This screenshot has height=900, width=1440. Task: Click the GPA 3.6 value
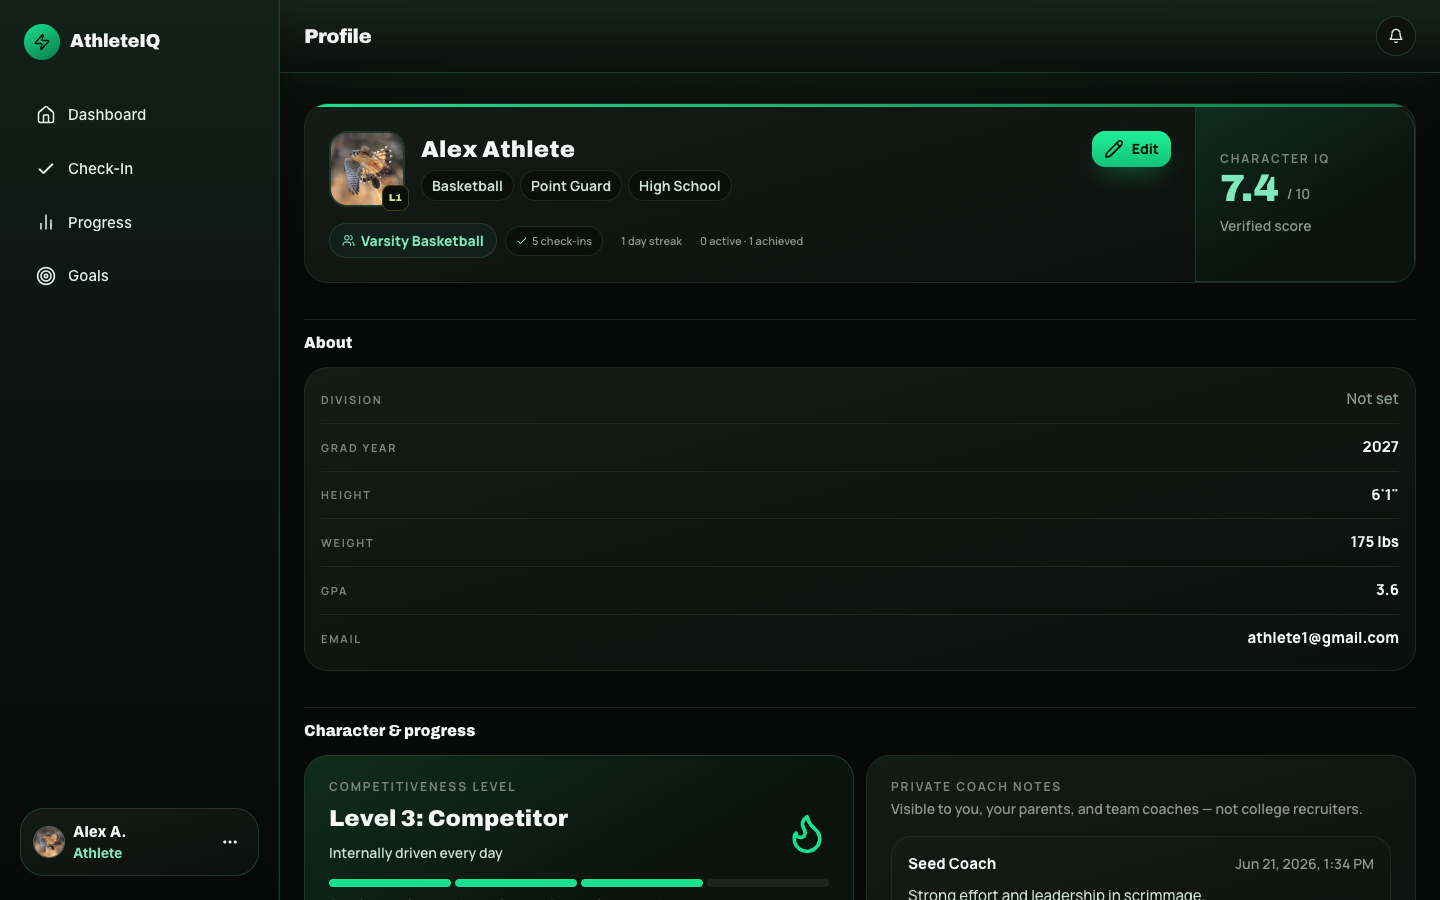point(1387,590)
